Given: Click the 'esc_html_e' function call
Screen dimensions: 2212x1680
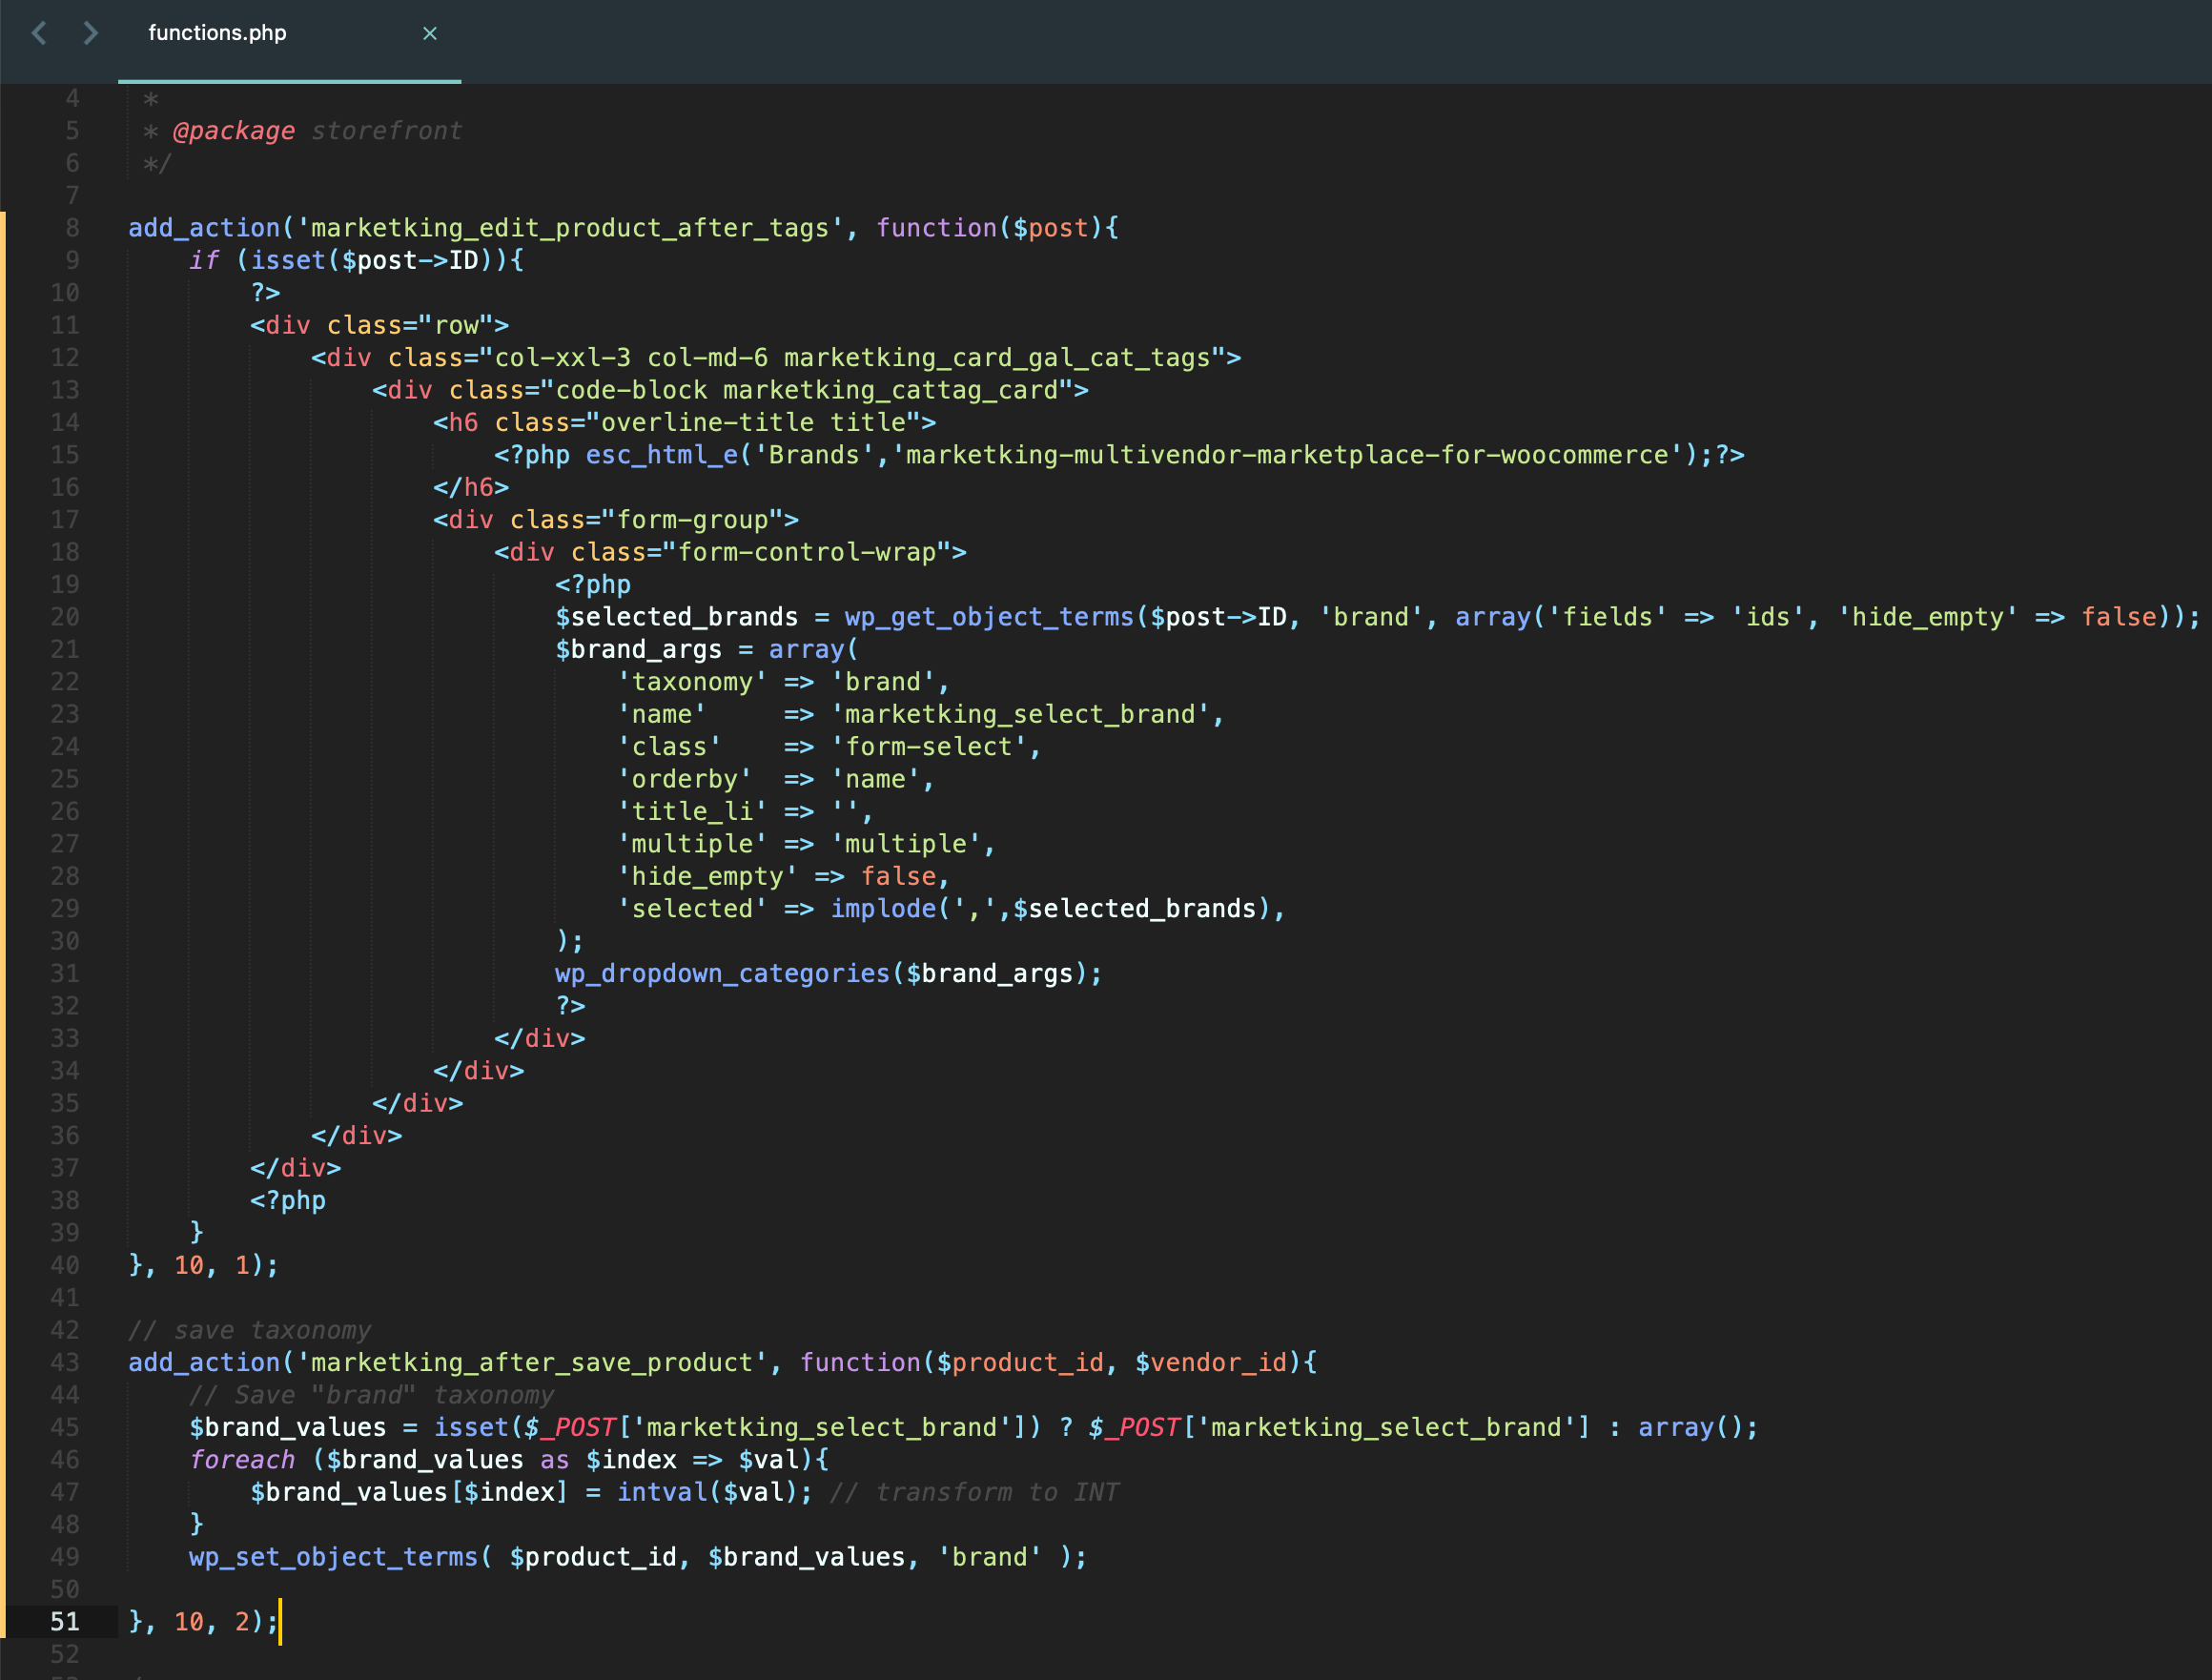Looking at the screenshot, I should (662, 455).
